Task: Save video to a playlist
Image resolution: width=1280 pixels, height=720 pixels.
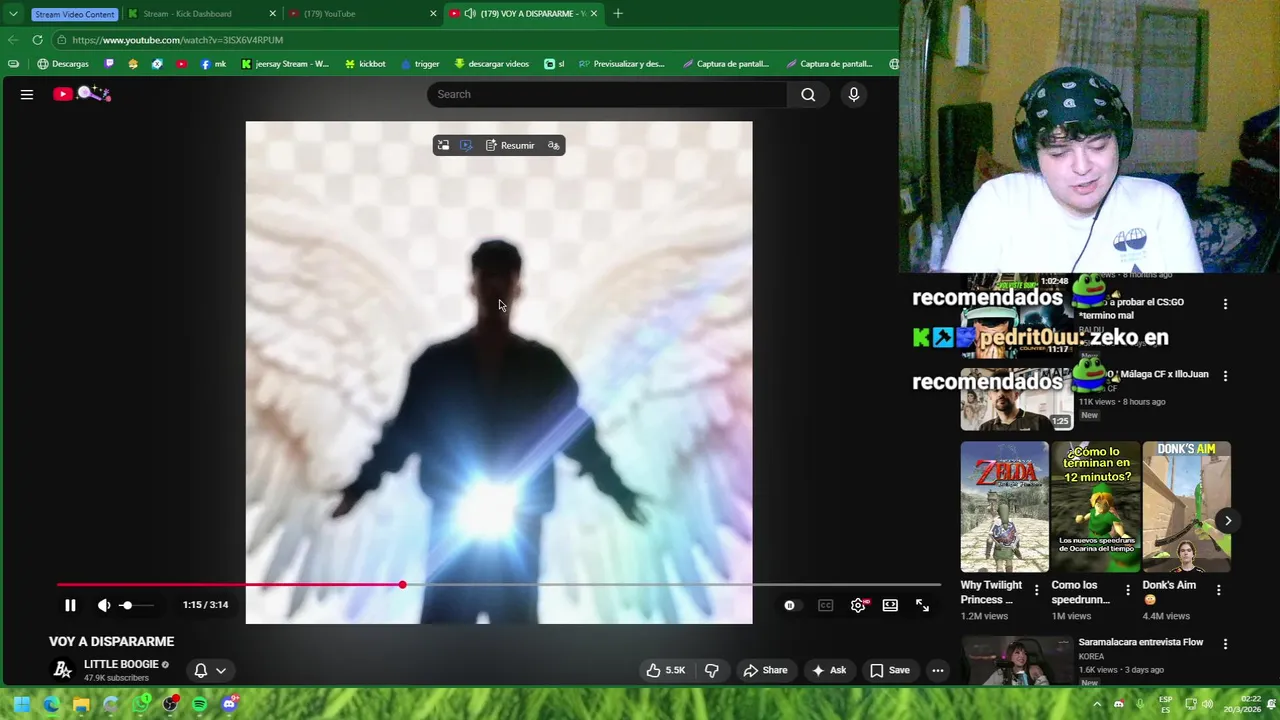Action: (889, 670)
